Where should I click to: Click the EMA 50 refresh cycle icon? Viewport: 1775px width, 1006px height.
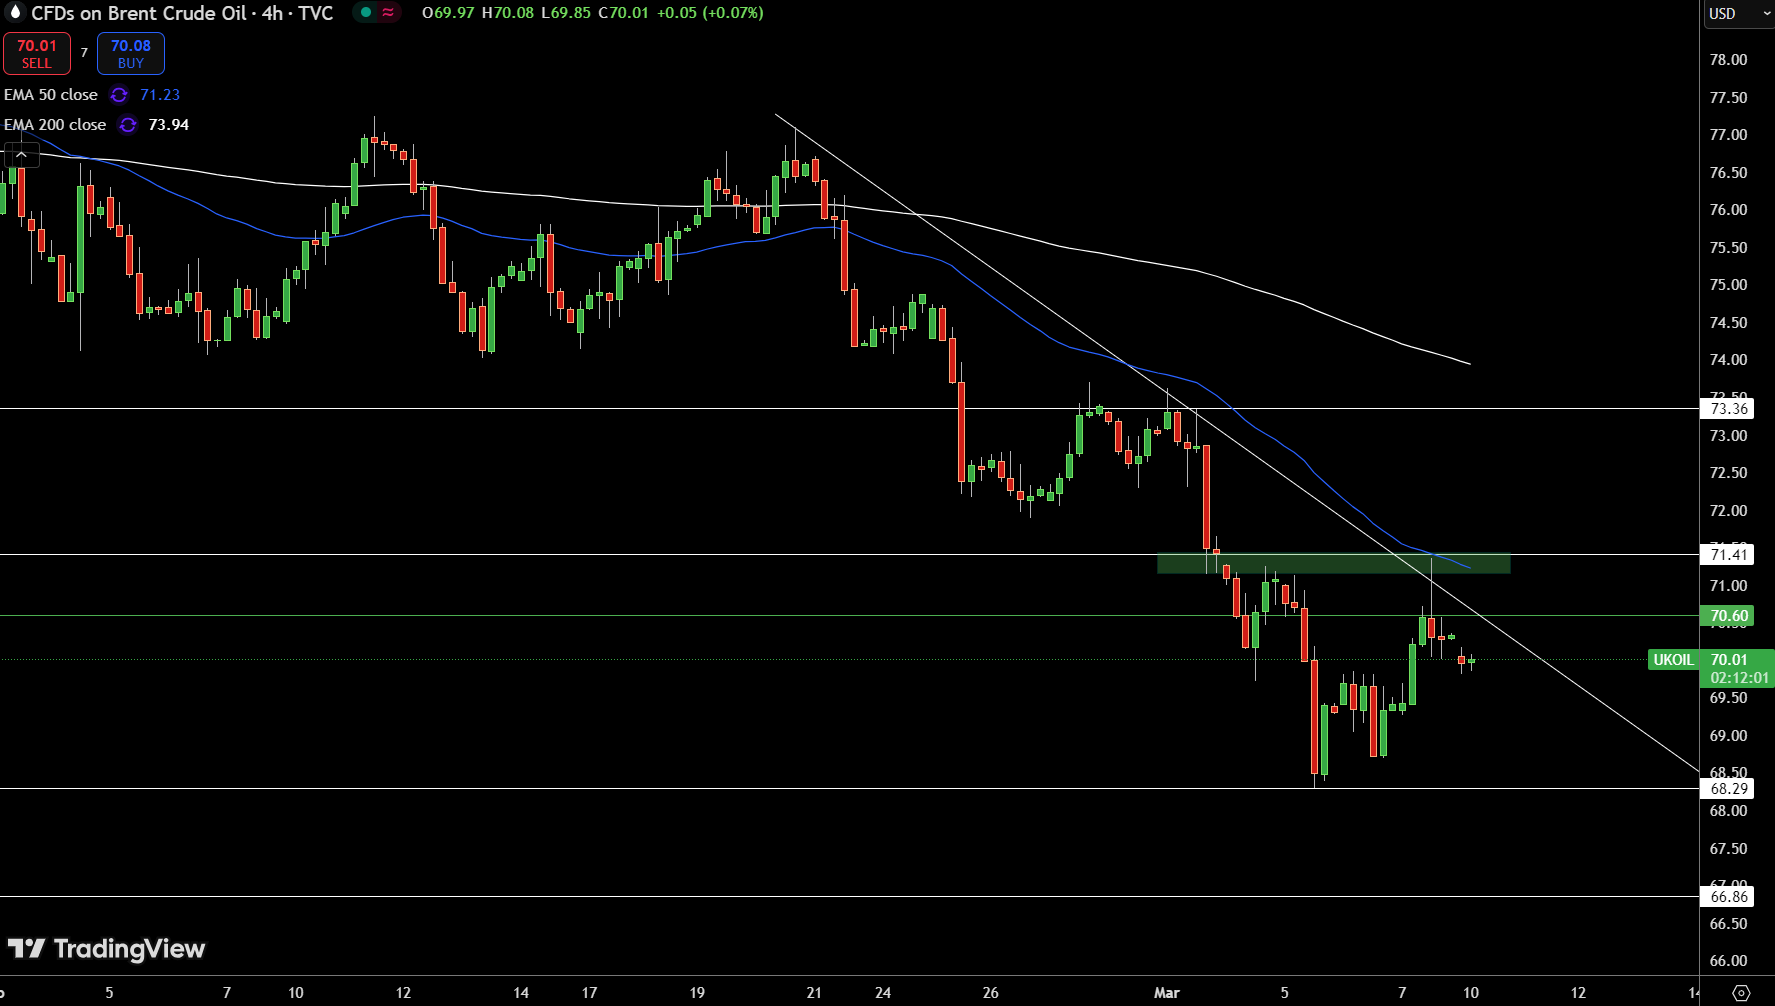tap(119, 95)
